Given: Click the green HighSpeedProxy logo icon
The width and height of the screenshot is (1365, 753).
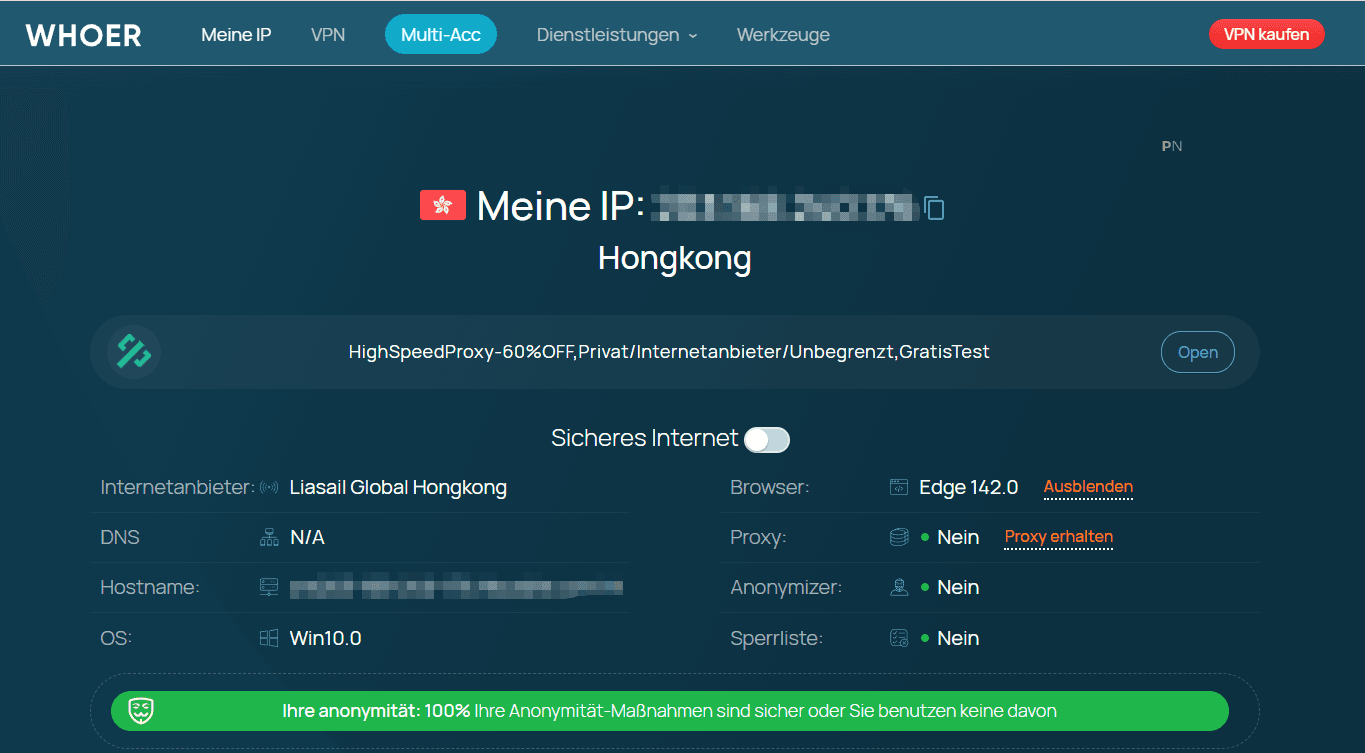Looking at the screenshot, I should point(134,352).
